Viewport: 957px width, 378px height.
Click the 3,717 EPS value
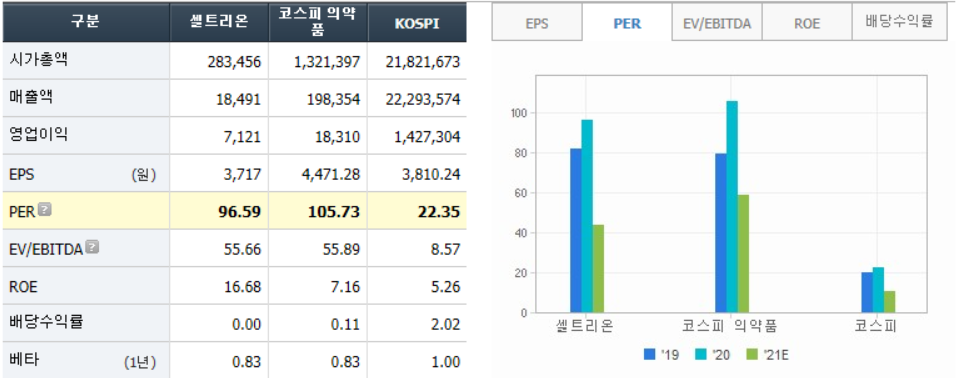pyautogui.click(x=242, y=175)
